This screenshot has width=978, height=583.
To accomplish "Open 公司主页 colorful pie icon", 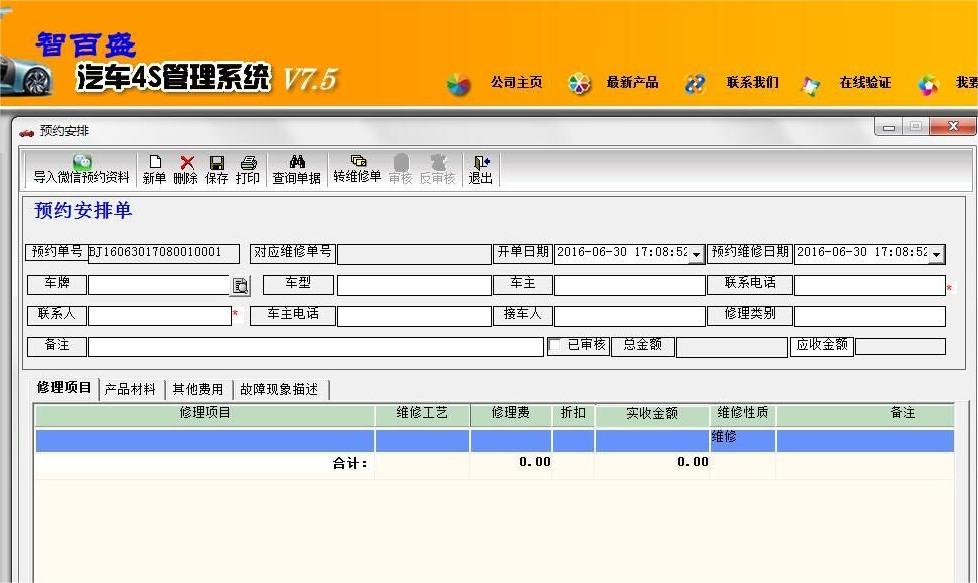I will pyautogui.click(x=458, y=84).
